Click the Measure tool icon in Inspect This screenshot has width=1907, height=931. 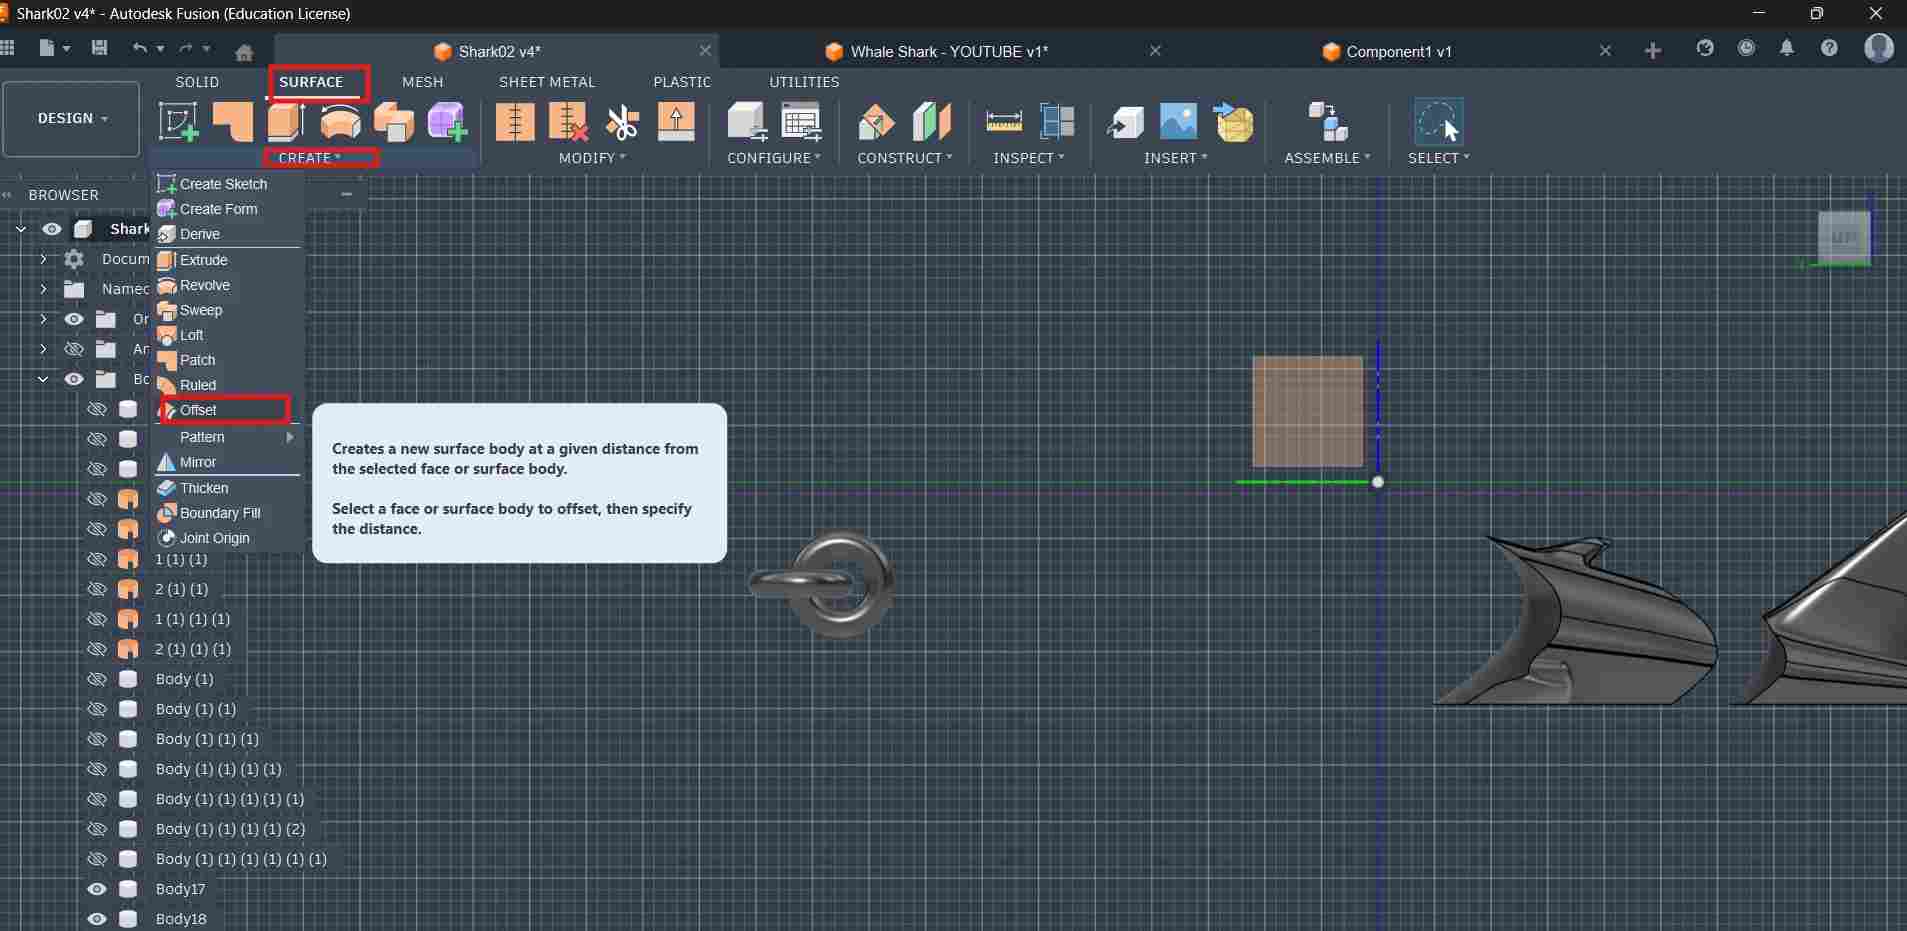[x=1003, y=122]
